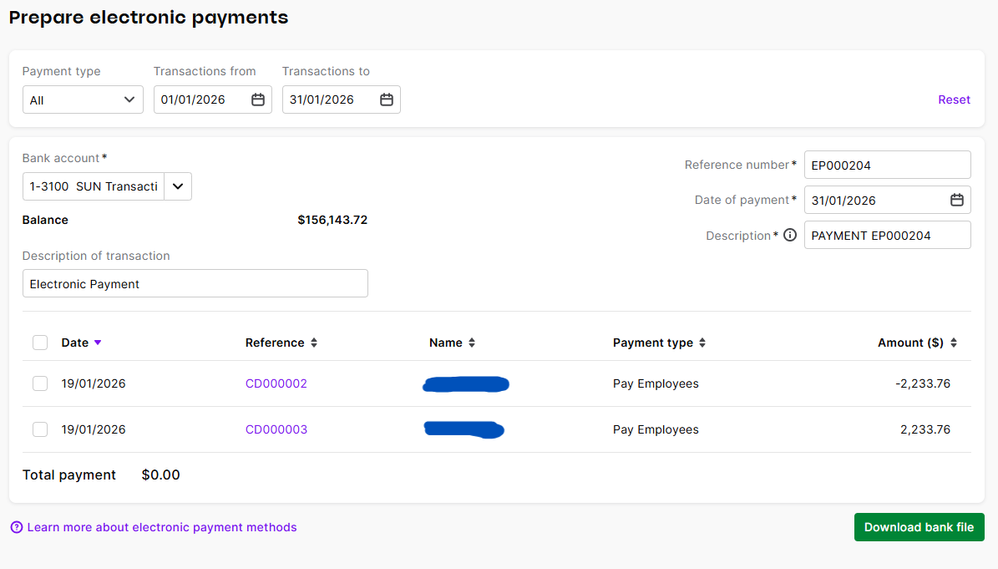Open the Payment type dropdown

tap(83, 100)
